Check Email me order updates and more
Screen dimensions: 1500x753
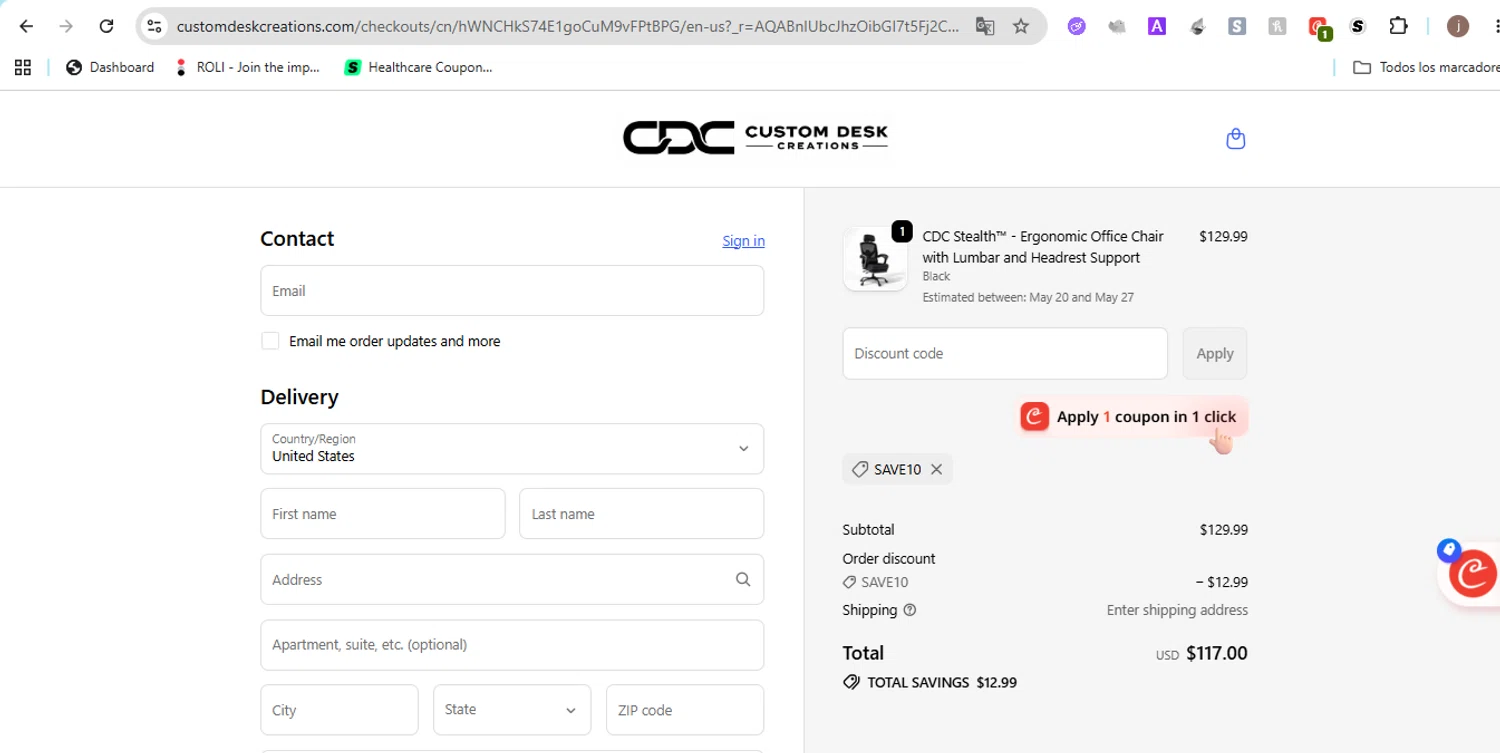coord(270,341)
